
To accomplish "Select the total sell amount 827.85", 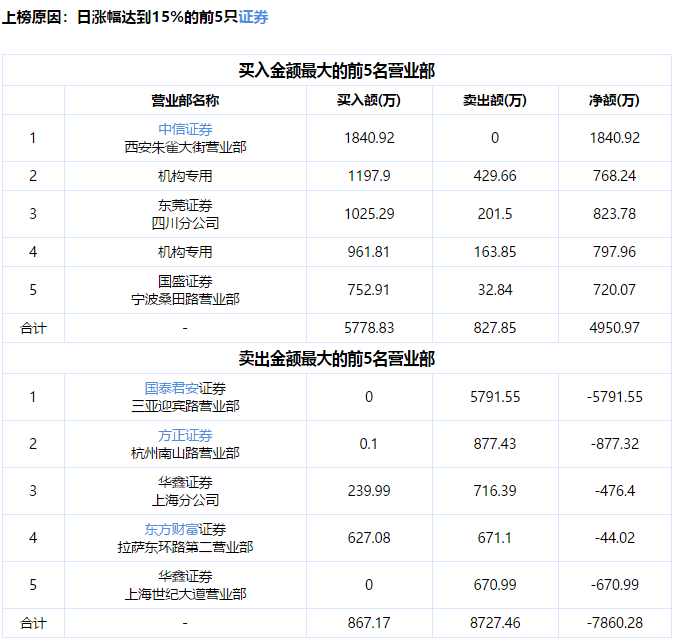I will (495, 328).
